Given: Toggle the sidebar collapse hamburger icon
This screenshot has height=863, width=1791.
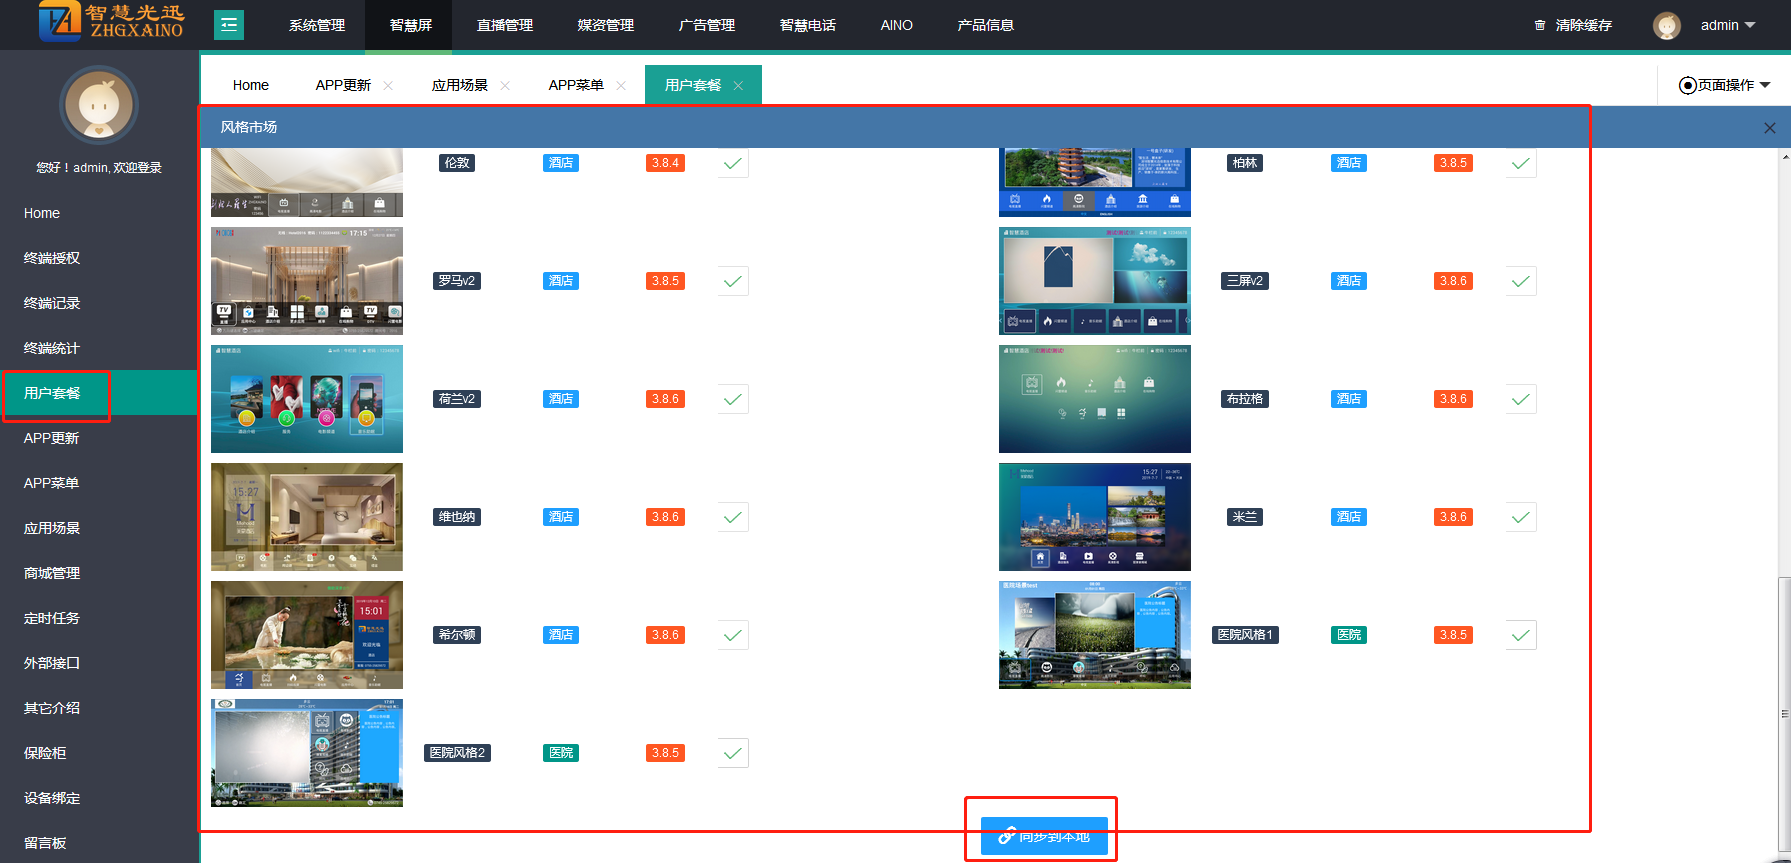Looking at the screenshot, I should (229, 25).
